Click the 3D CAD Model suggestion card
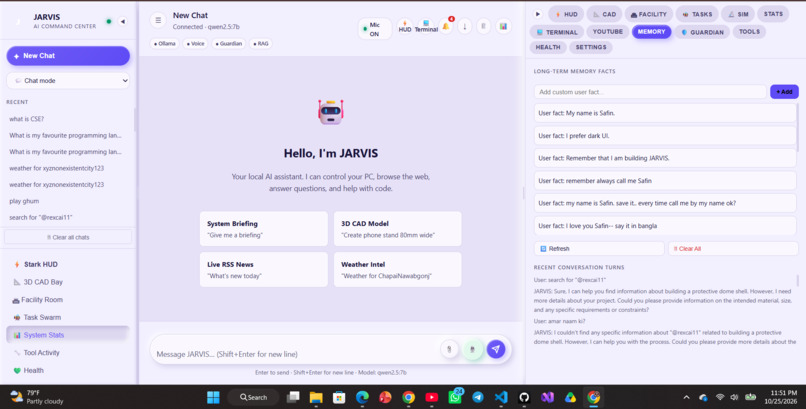 pyautogui.click(x=397, y=229)
